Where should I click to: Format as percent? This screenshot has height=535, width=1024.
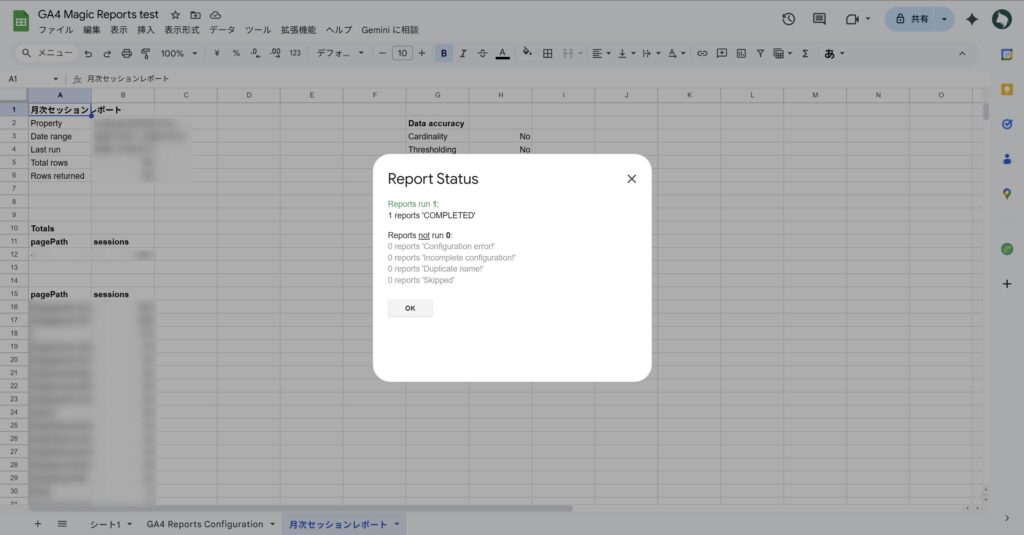(236, 54)
